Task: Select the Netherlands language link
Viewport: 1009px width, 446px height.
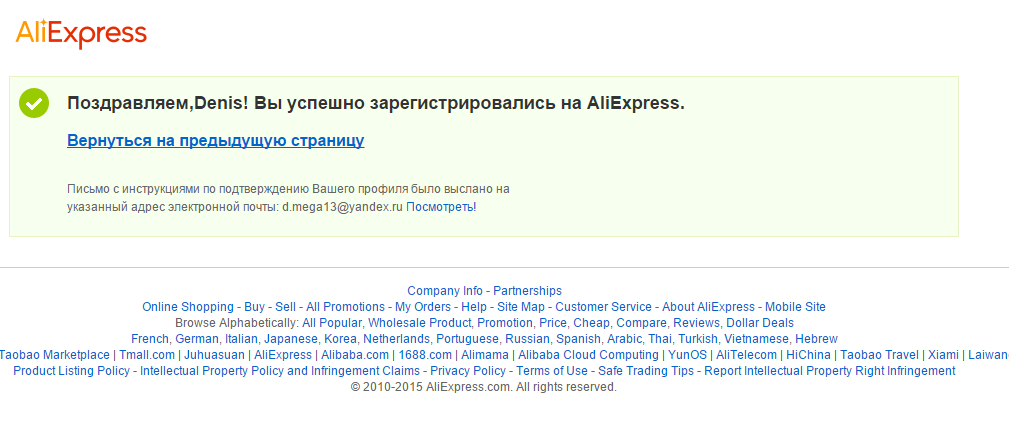Action: pos(396,339)
